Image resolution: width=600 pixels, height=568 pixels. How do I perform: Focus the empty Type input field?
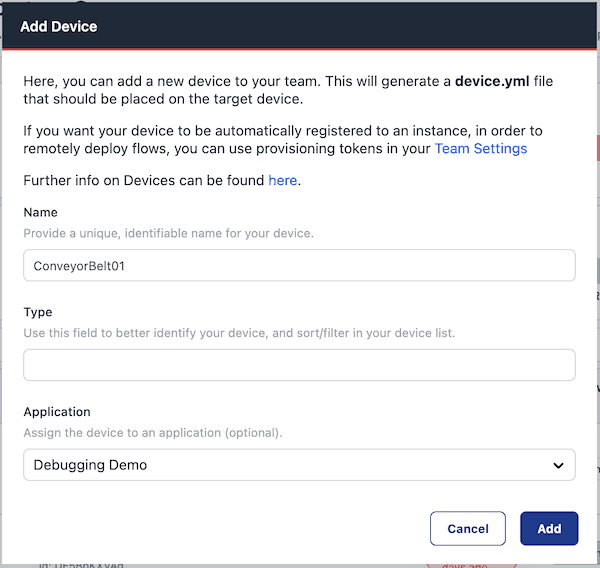[299, 365]
